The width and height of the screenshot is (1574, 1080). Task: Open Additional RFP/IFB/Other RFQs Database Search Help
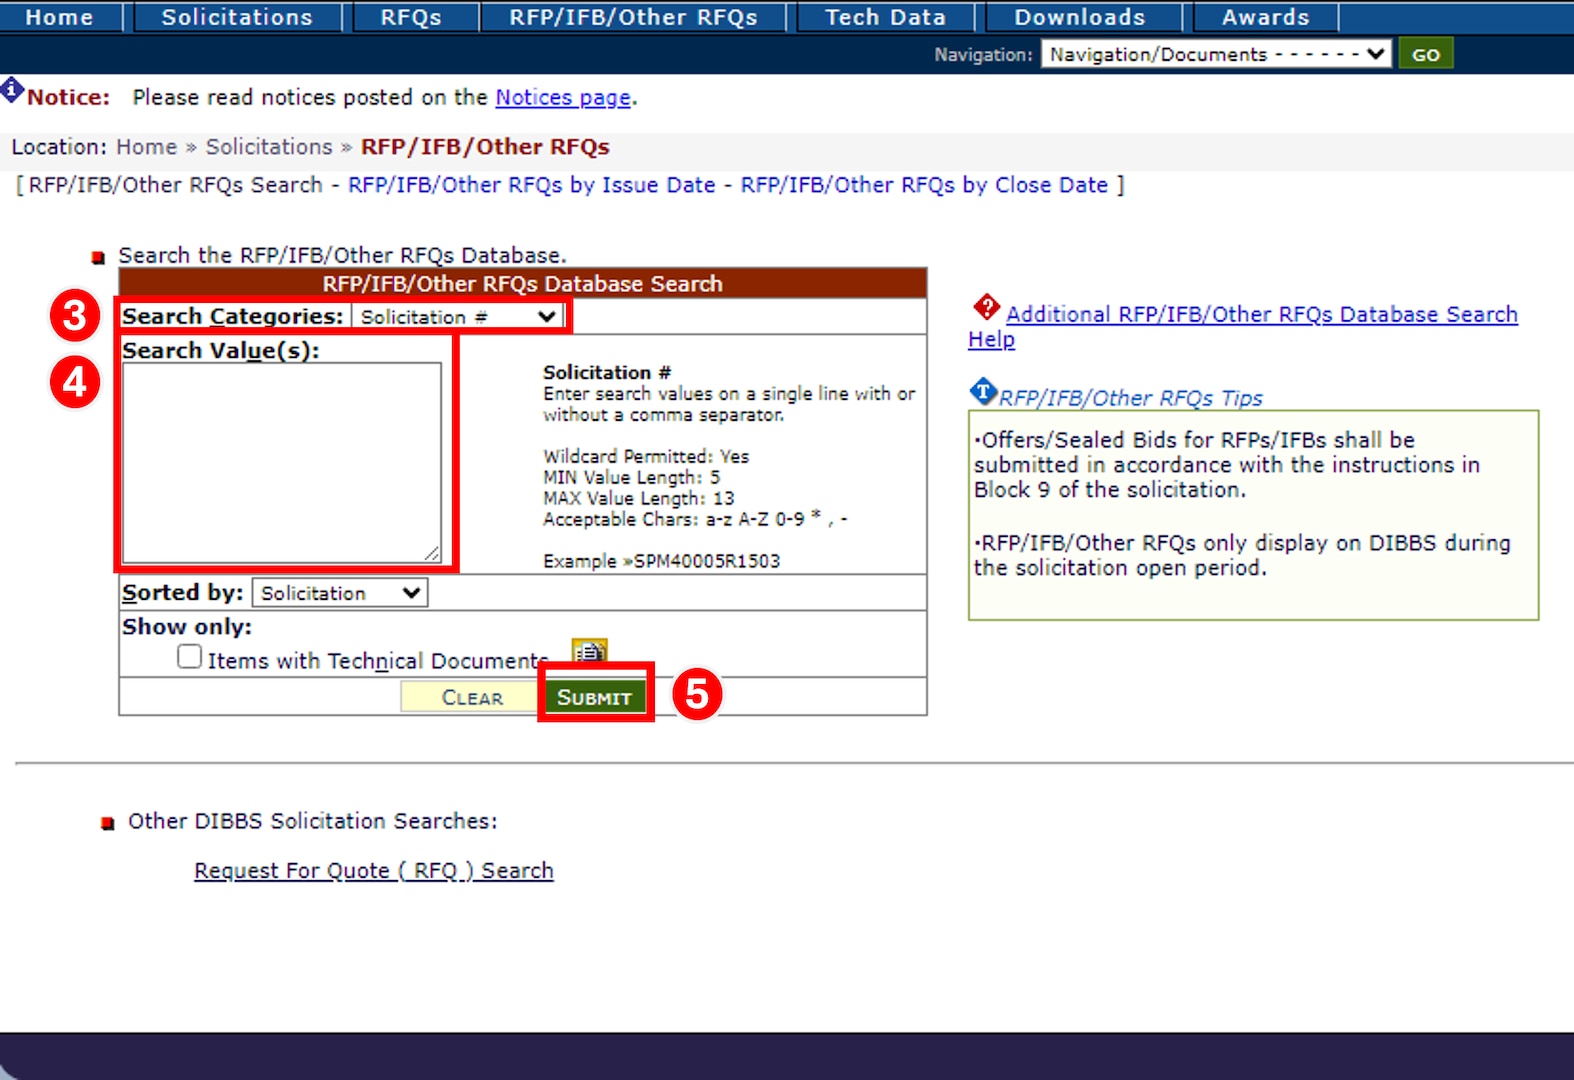click(1243, 326)
